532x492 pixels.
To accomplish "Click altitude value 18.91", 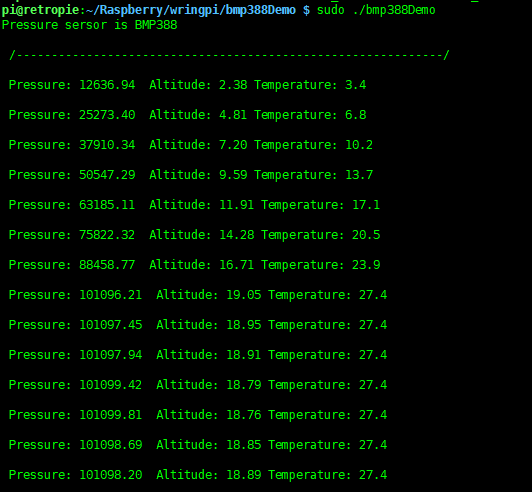I will tap(244, 355).
